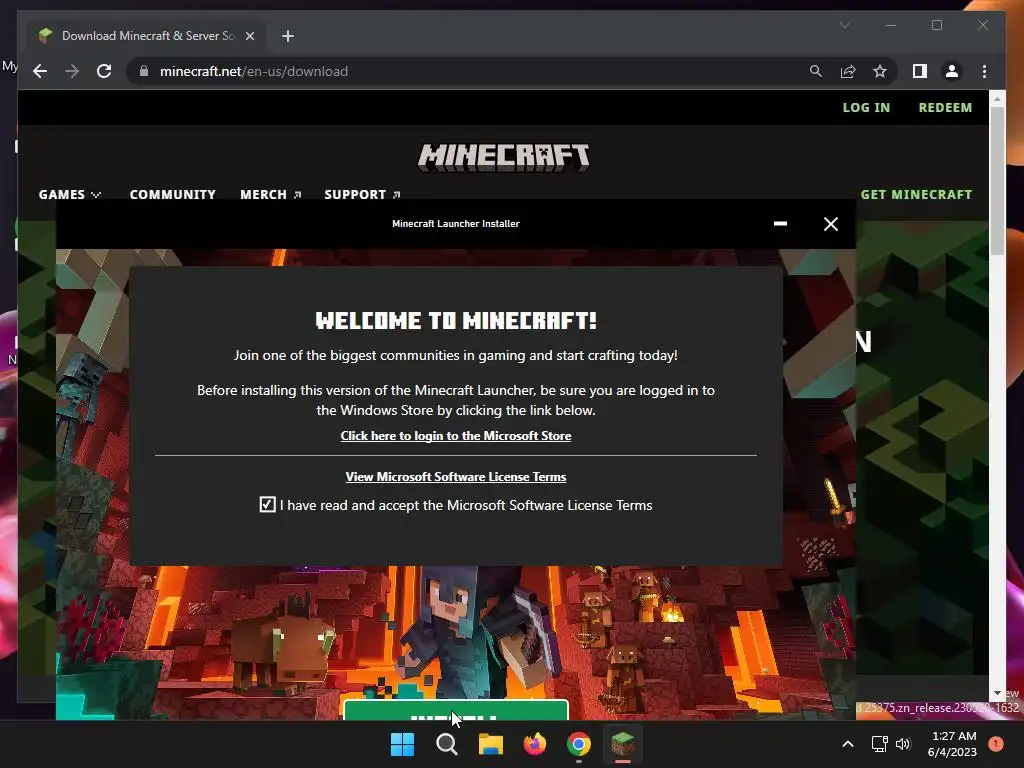Open a new browser tab
This screenshot has height=768, width=1024.
(x=288, y=36)
